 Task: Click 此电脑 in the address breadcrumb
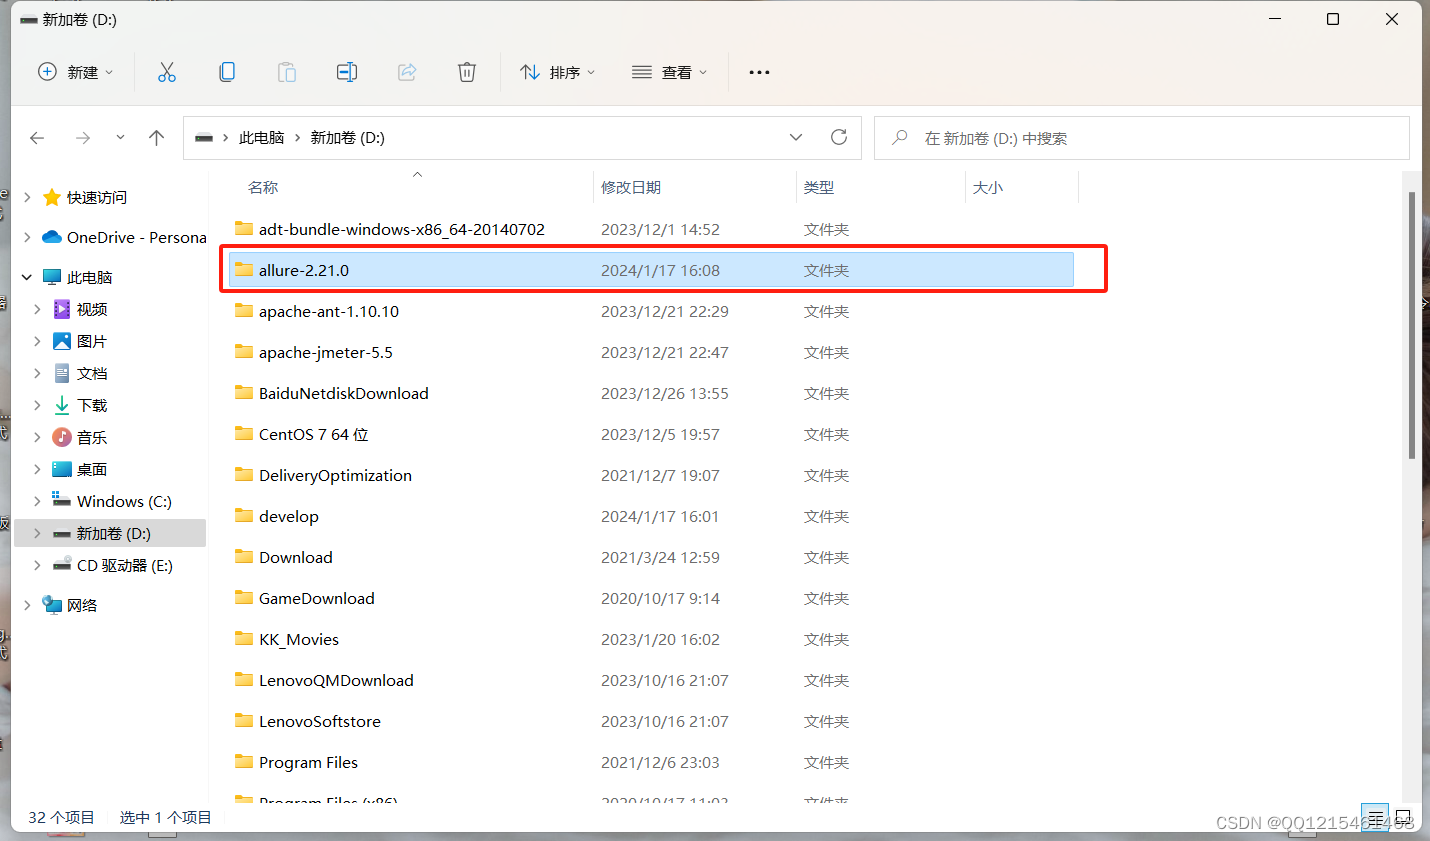pos(262,138)
